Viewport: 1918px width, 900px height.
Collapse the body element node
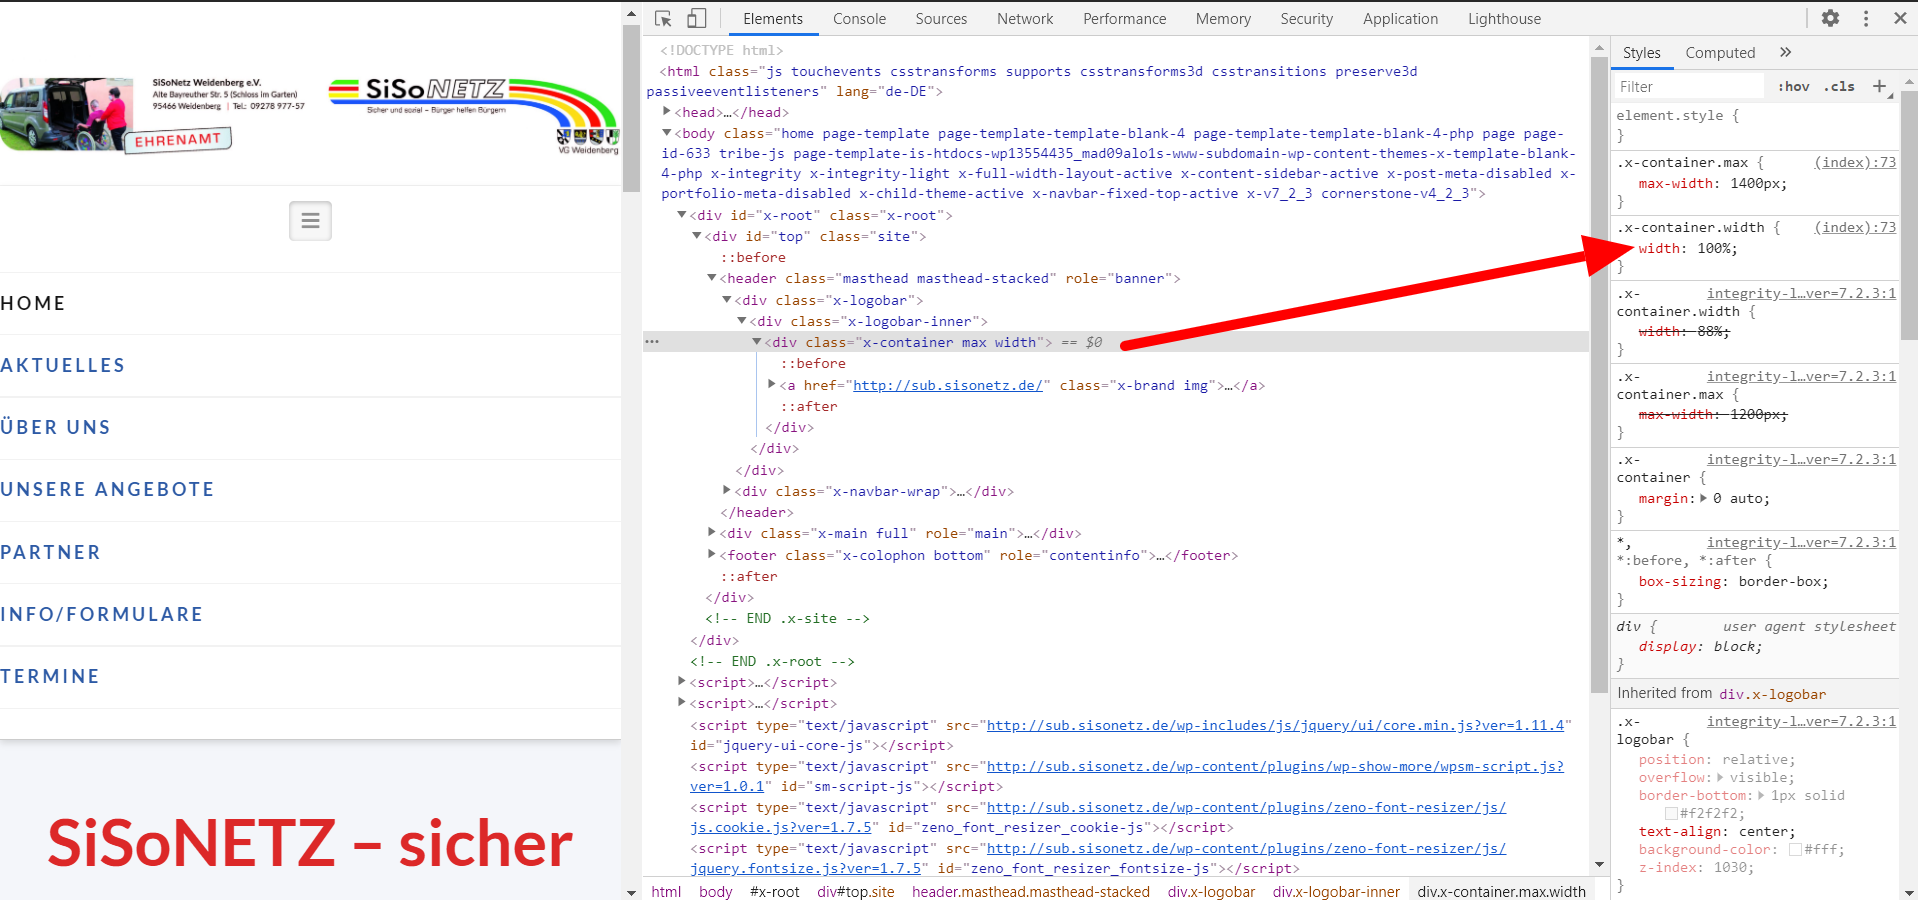tap(666, 133)
